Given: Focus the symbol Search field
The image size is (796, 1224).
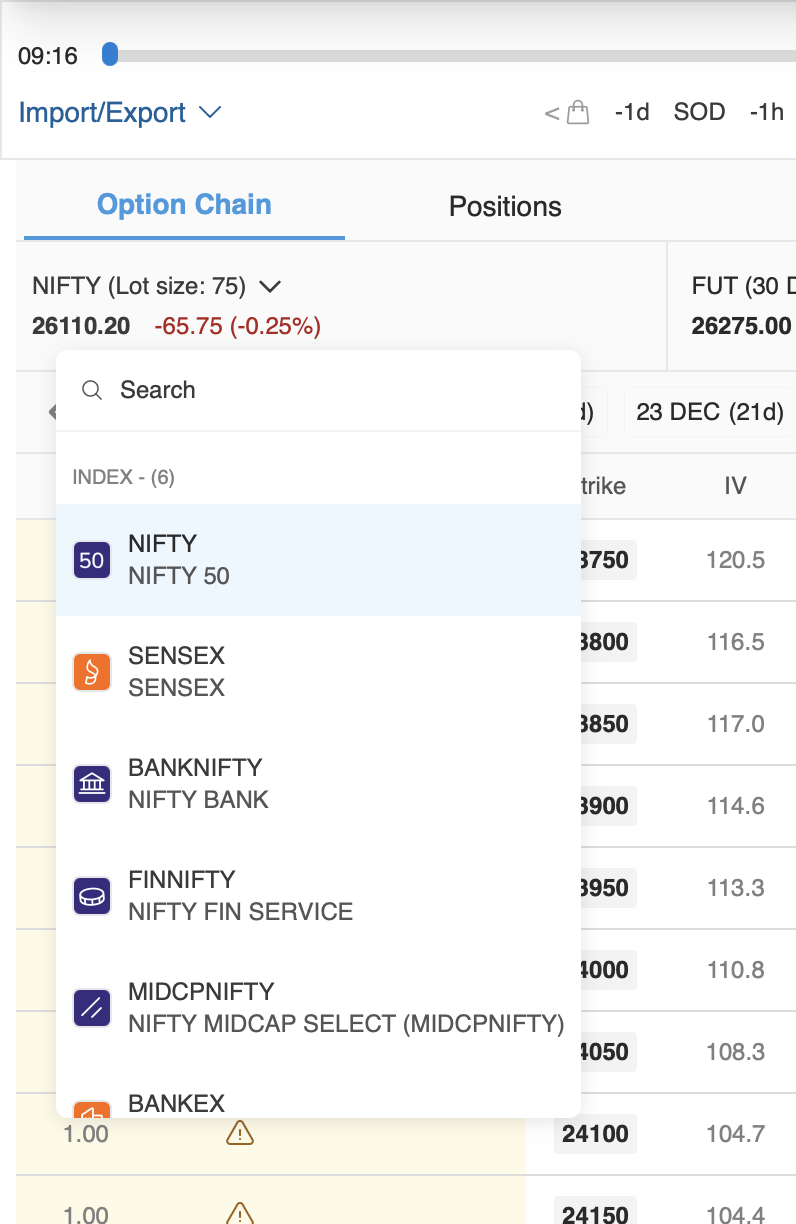Looking at the screenshot, I should pos(330,390).
